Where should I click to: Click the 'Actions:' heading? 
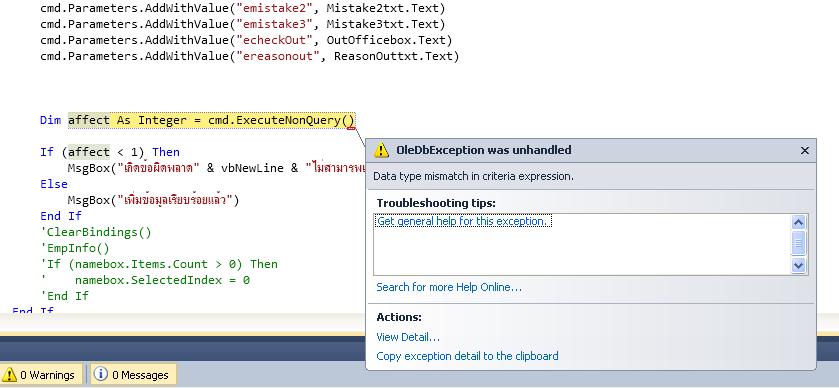pos(399,317)
